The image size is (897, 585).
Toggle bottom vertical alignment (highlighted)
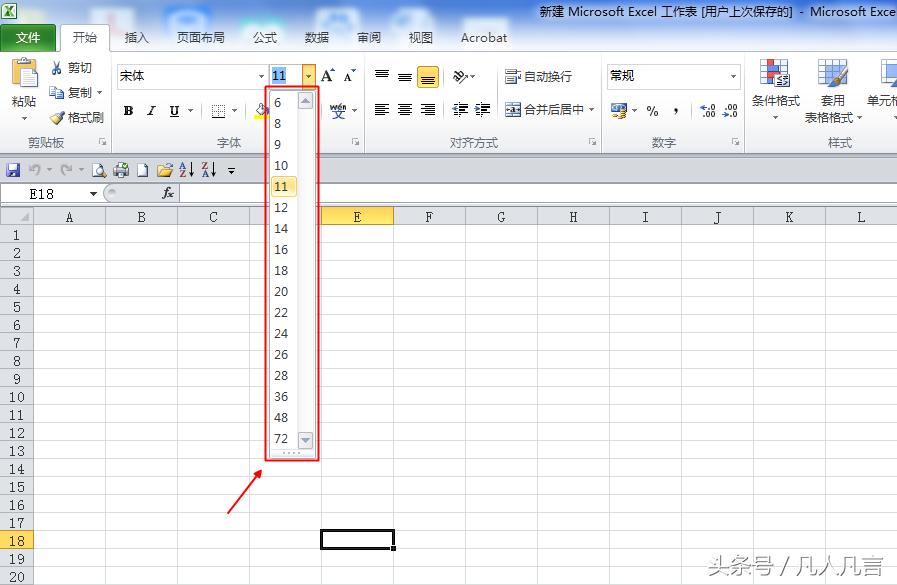pos(428,77)
